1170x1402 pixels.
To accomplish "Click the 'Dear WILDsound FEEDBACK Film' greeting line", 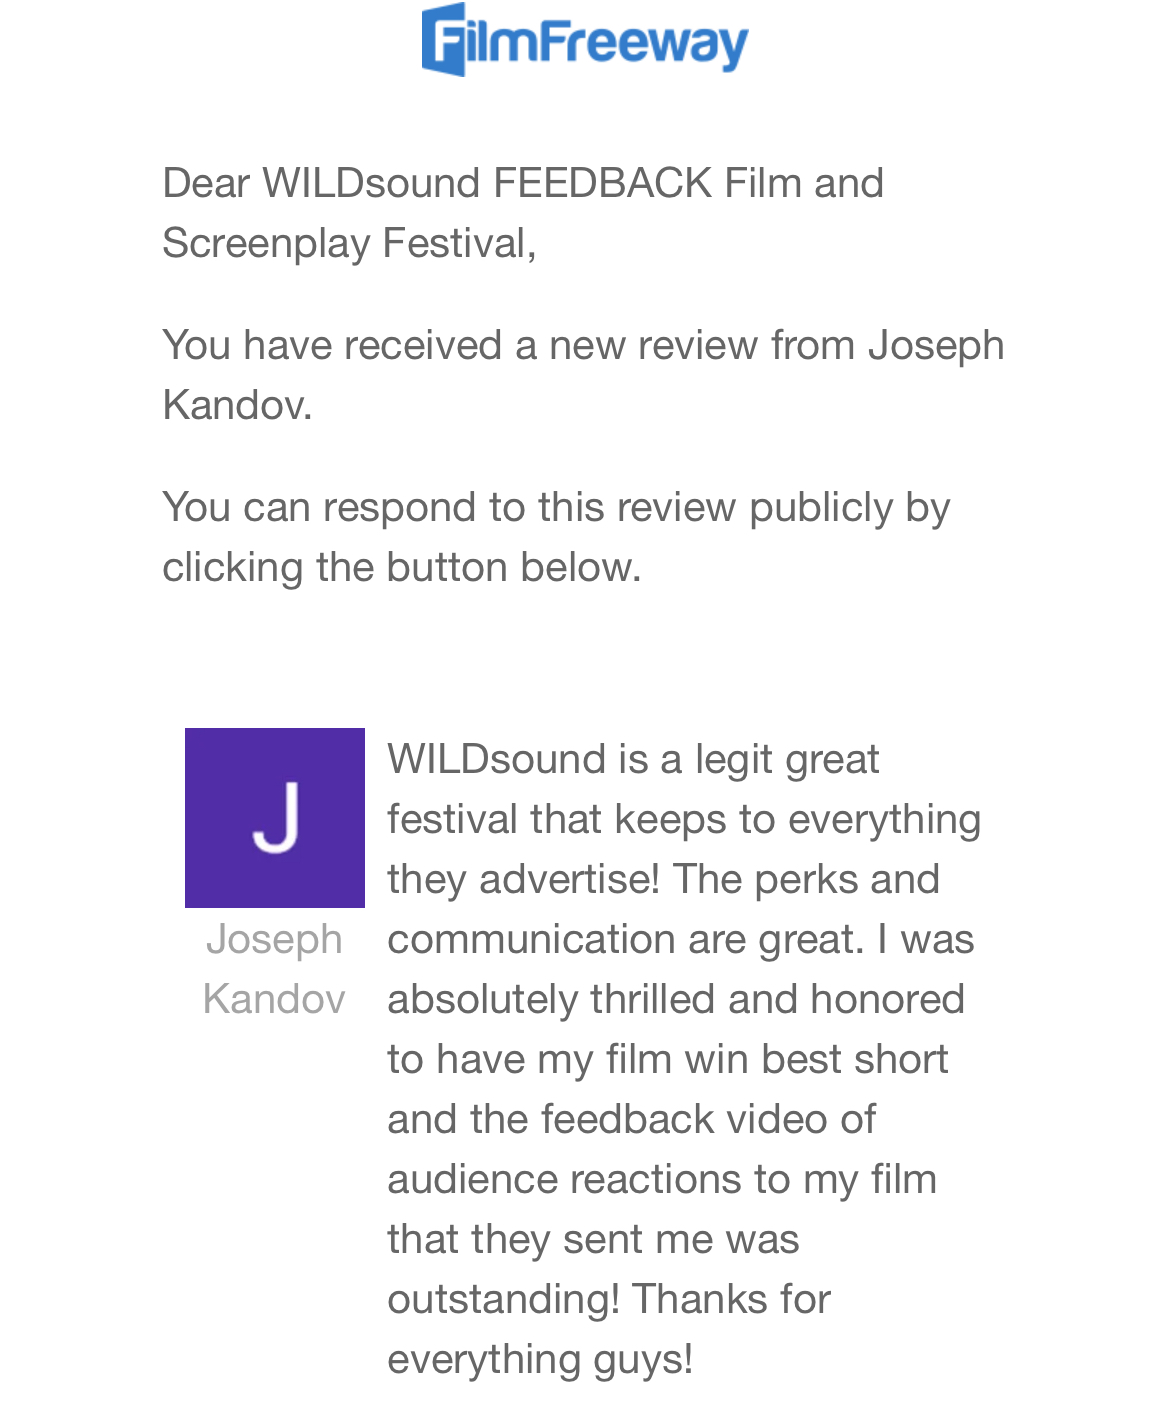I will tap(522, 183).
